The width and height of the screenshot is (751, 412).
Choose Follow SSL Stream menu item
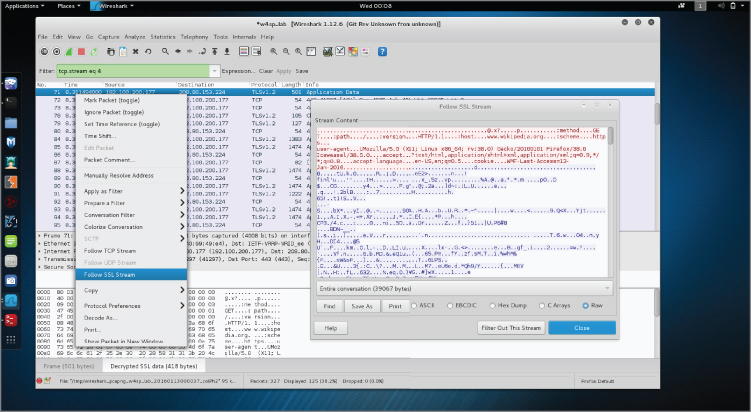[x=131, y=275]
